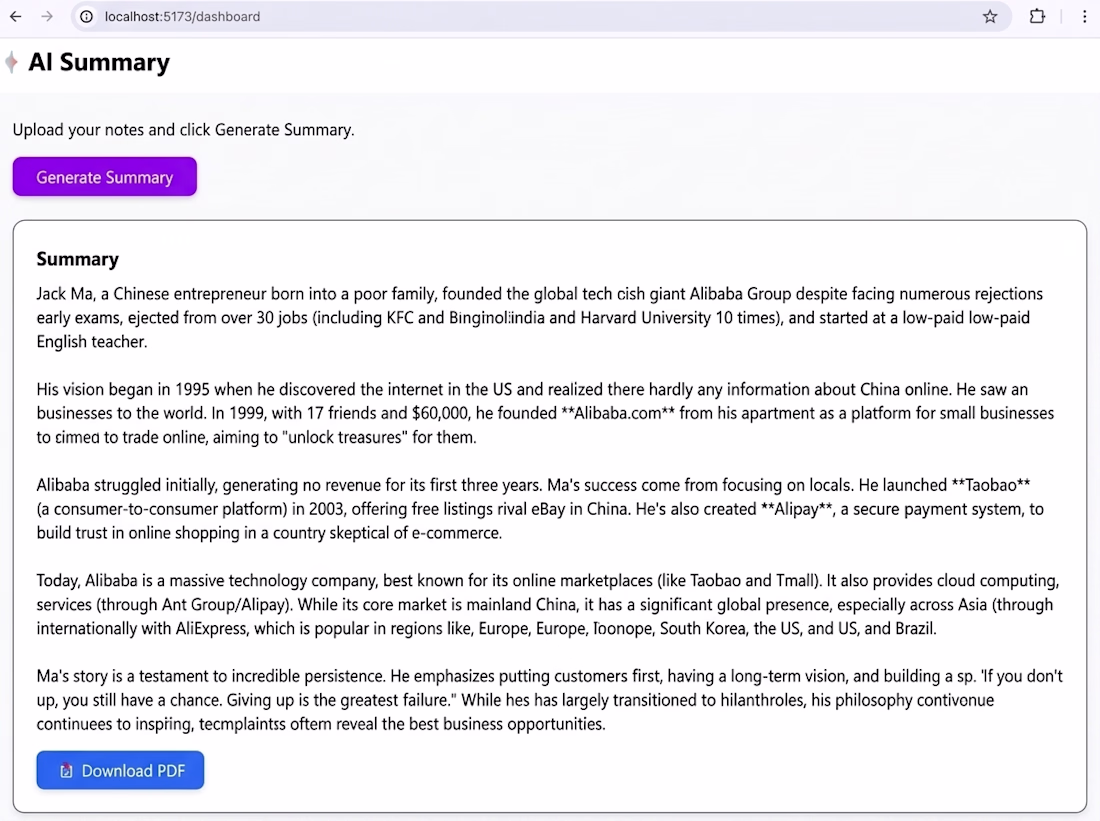Click the bold Summary heading in the card
Viewport: 1100px width, 821px height.
click(77, 259)
